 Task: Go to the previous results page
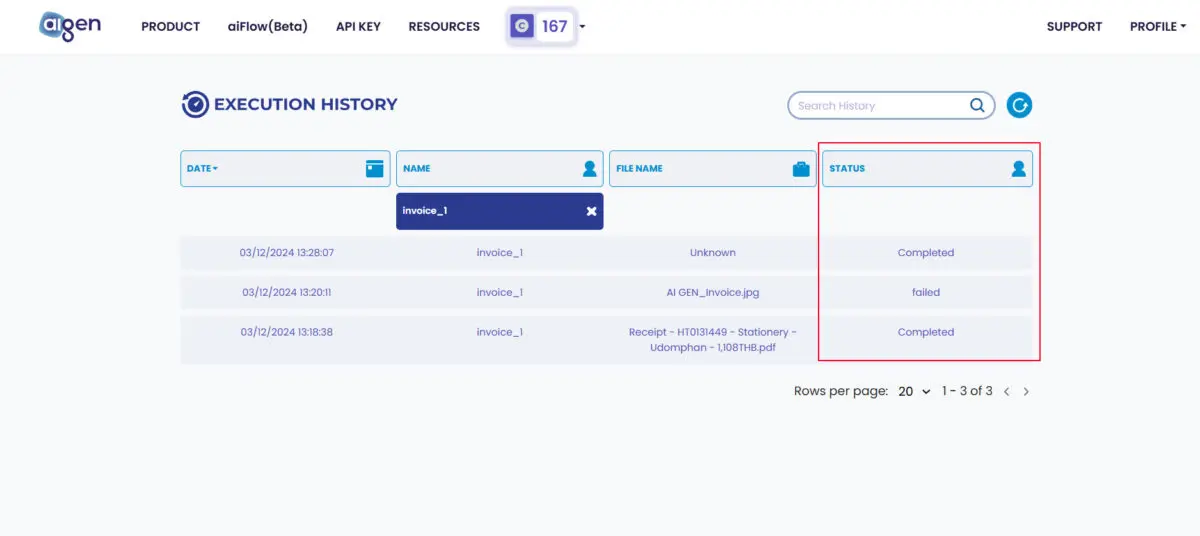tap(1007, 392)
